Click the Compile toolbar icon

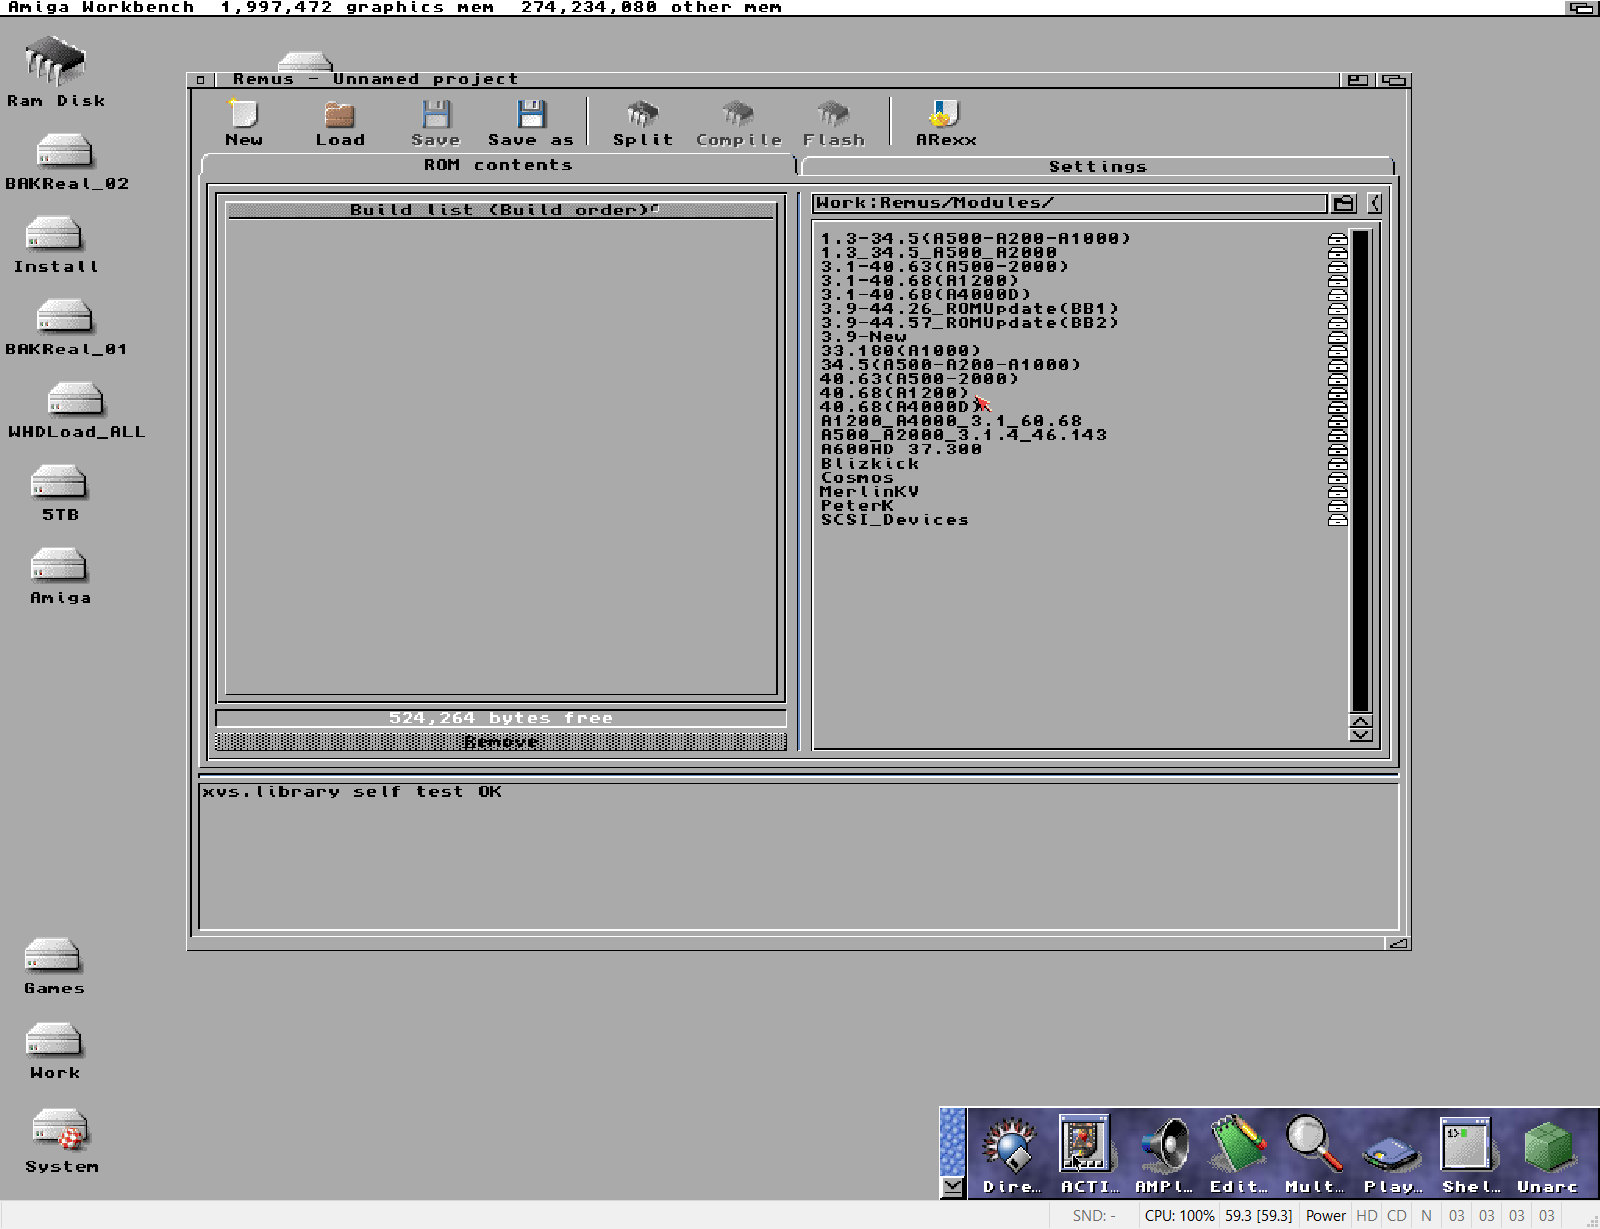(738, 123)
